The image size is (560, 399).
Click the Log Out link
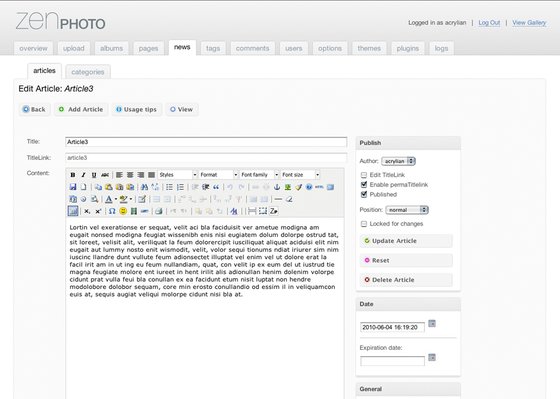pos(489,23)
